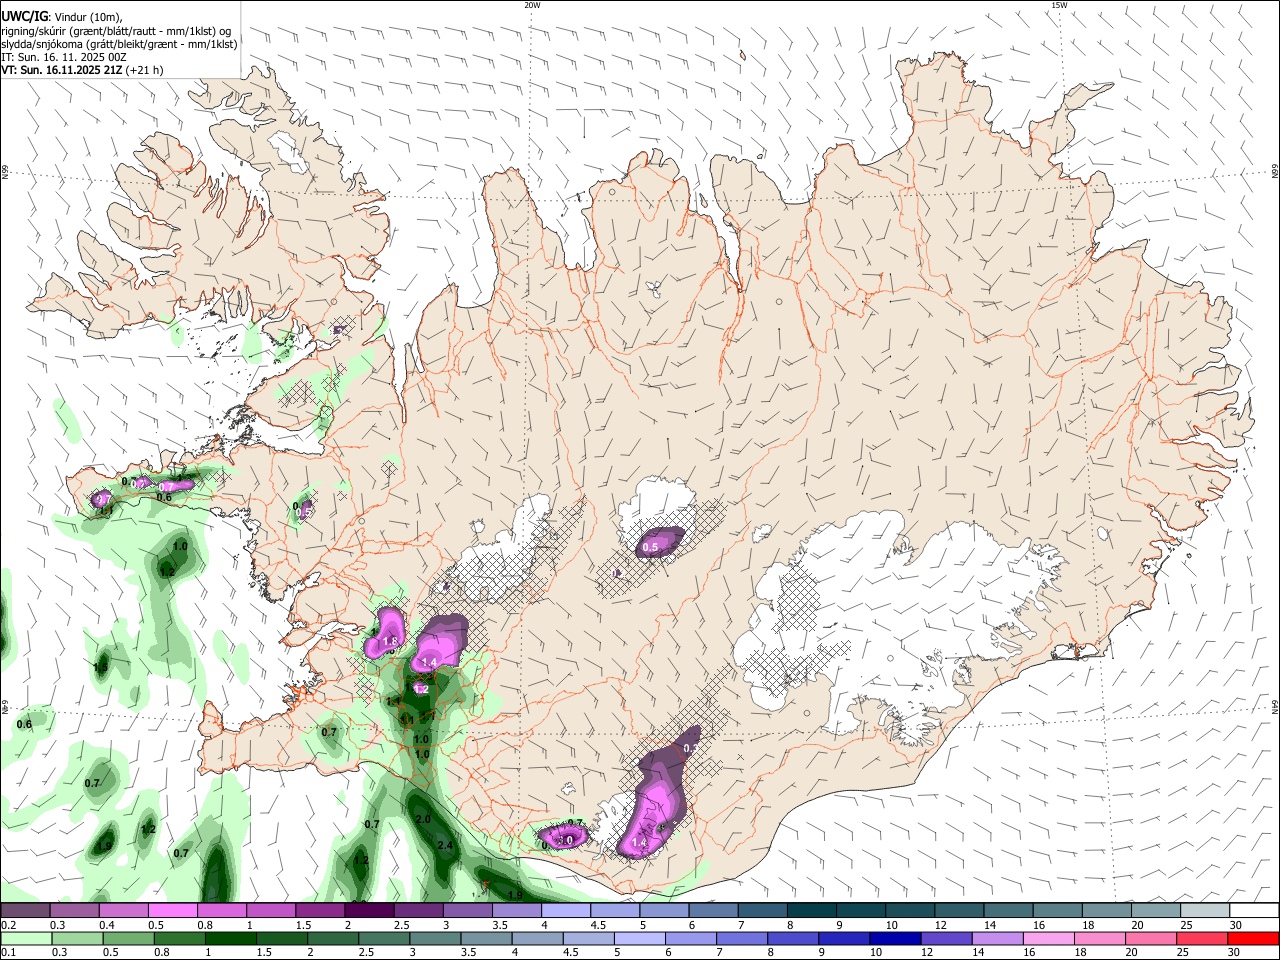Pick the white snow swatch after the 30 label
The height and width of the screenshot is (960, 1280).
pyautogui.click(x=1253, y=911)
